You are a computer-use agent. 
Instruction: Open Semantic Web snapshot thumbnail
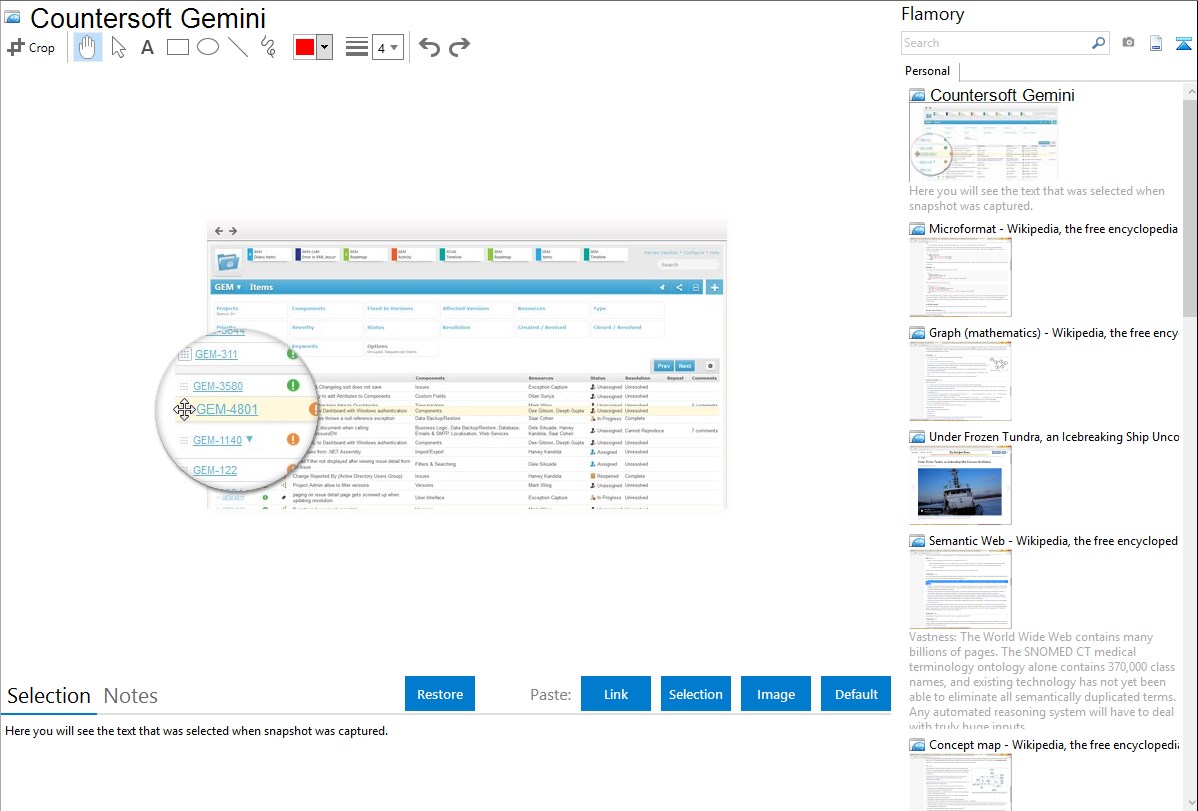pyautogui.click(x=960, y=589)
